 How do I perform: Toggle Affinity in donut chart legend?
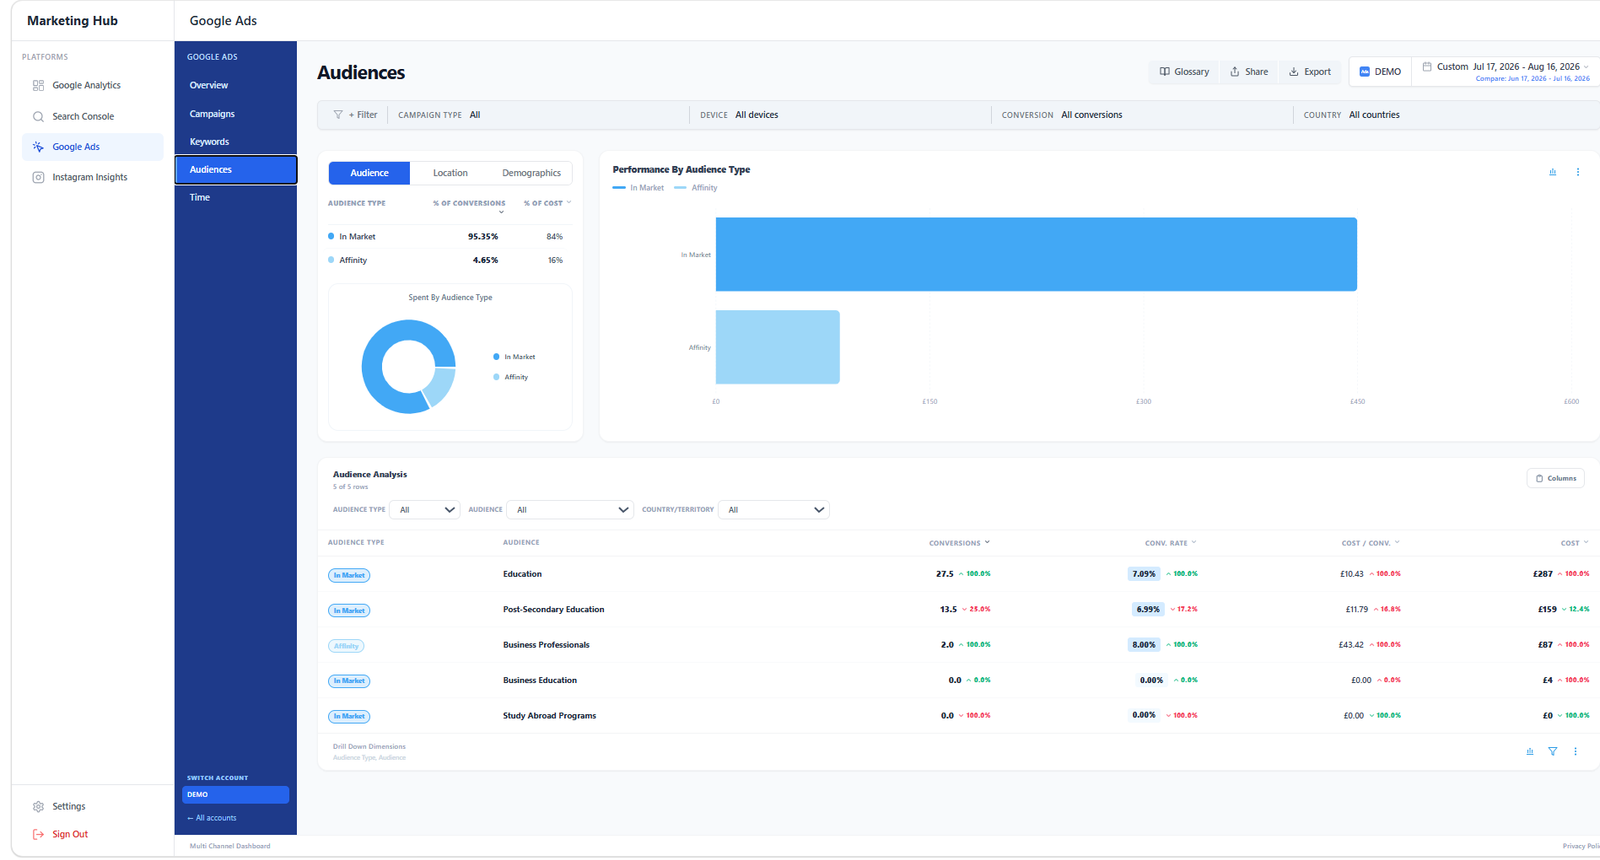pos(511,377)
